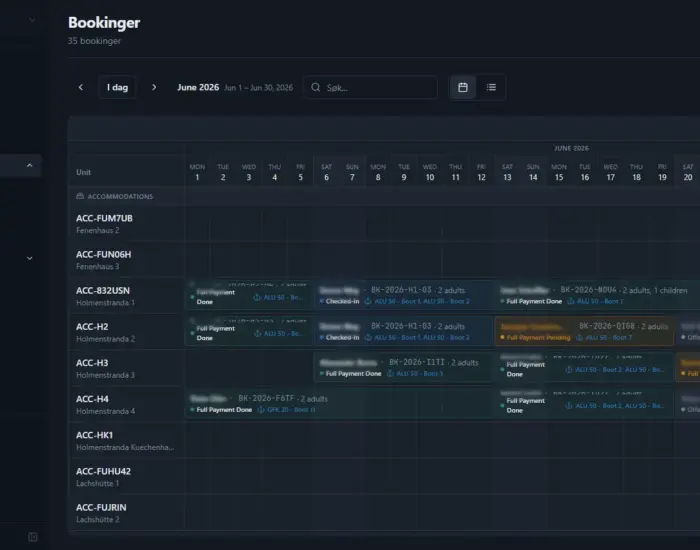The width and height of the screenshot is (700, 550).
Task: Select the ACC-HK1 unit row
Action: (126, 441)
